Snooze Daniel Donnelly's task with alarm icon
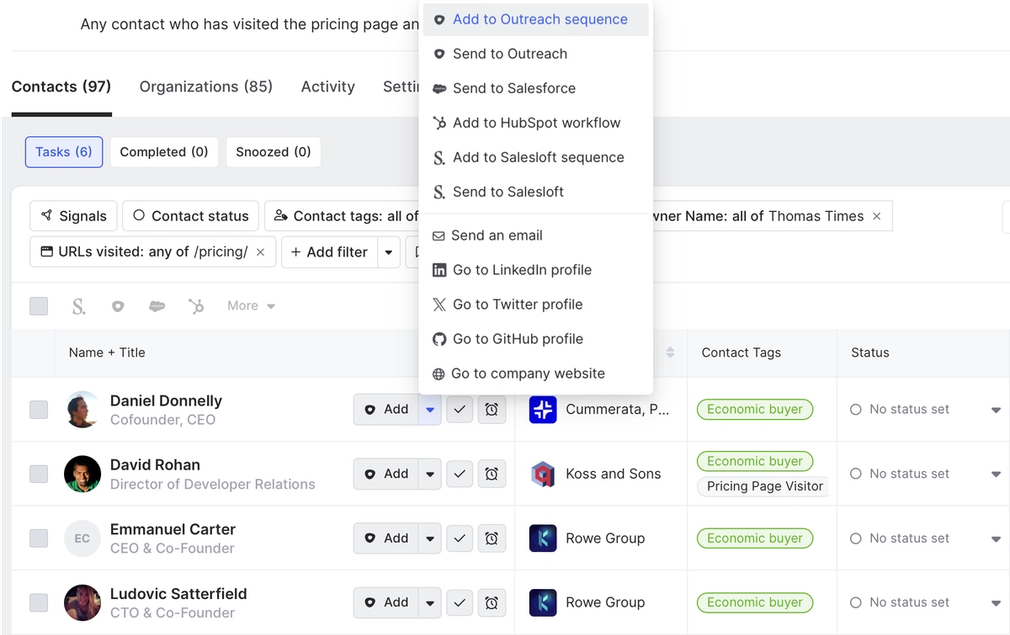 [x=491, y=410]
